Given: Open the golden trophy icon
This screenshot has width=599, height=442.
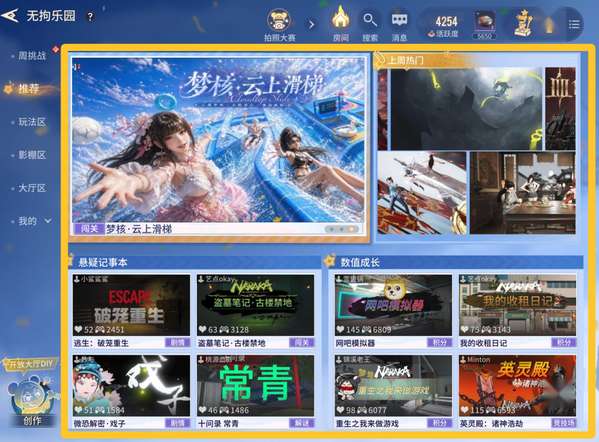Looking at the screenshot, I should click(523, 24).
